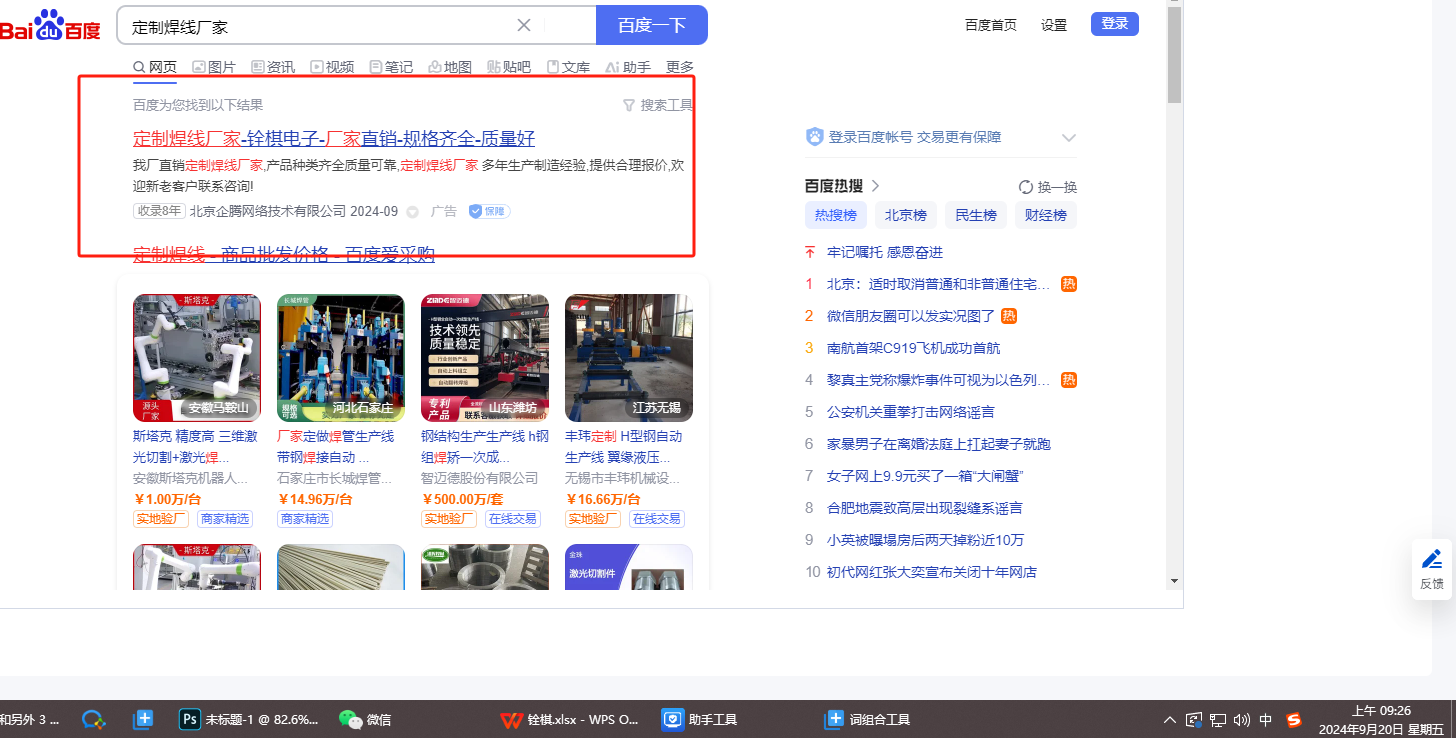1456x738 pixels.
Task: Click the 保障 shield badge
Action: tap(490, 211)
